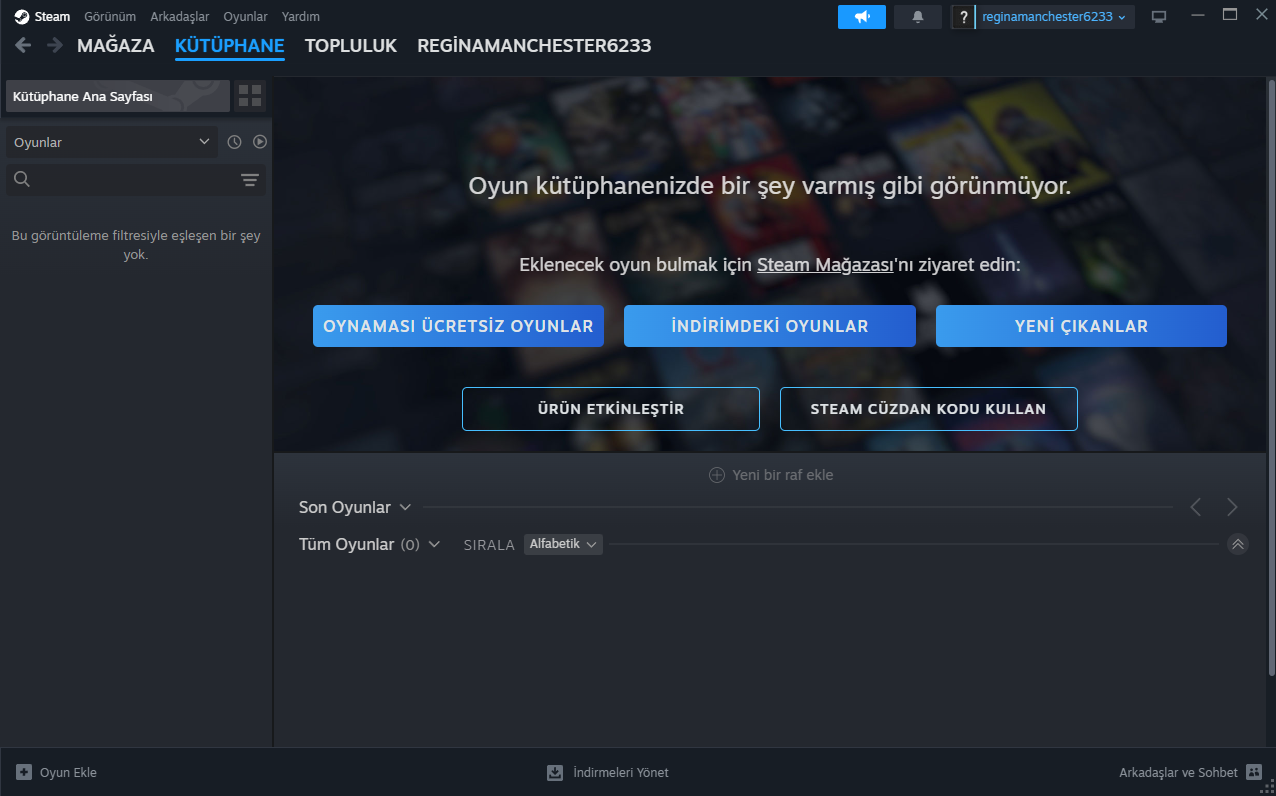Click Oyun Ekle at bottom left
This screenshot has width=1276, height=796.
pyautogui.click(x=56, y=772)
